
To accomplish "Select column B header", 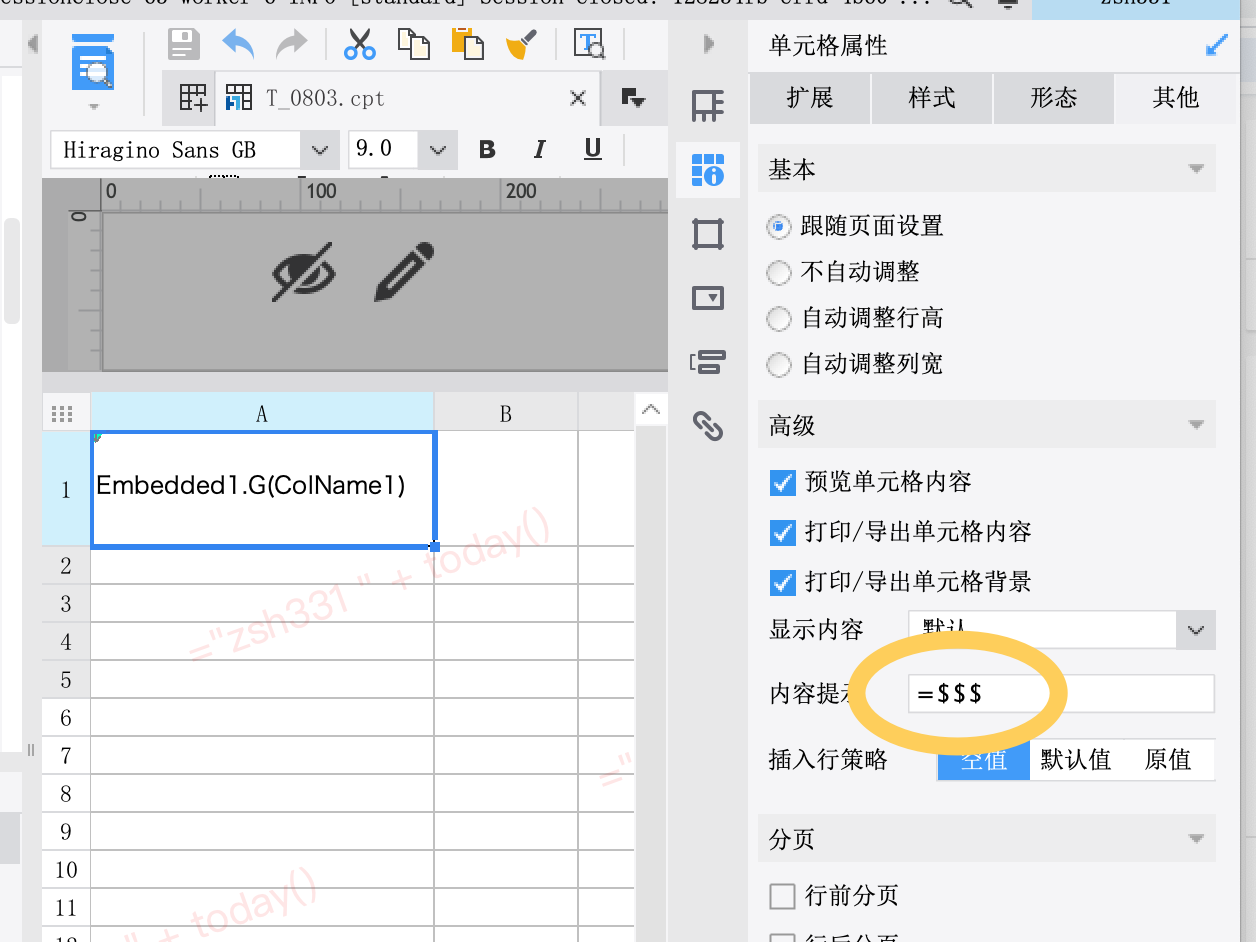I will point(506,412).
